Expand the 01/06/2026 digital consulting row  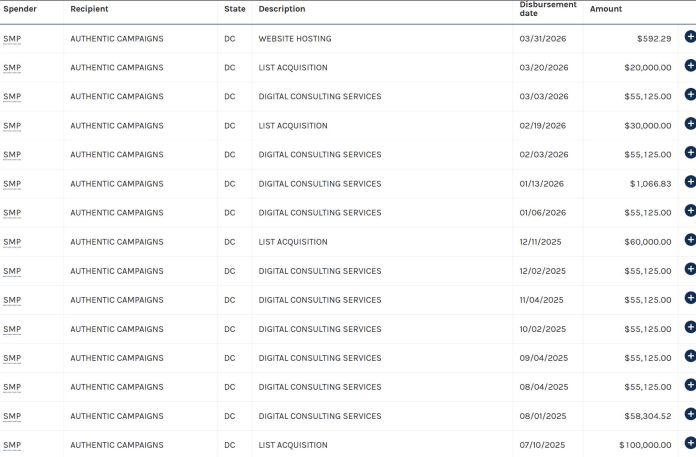[690, 210]
